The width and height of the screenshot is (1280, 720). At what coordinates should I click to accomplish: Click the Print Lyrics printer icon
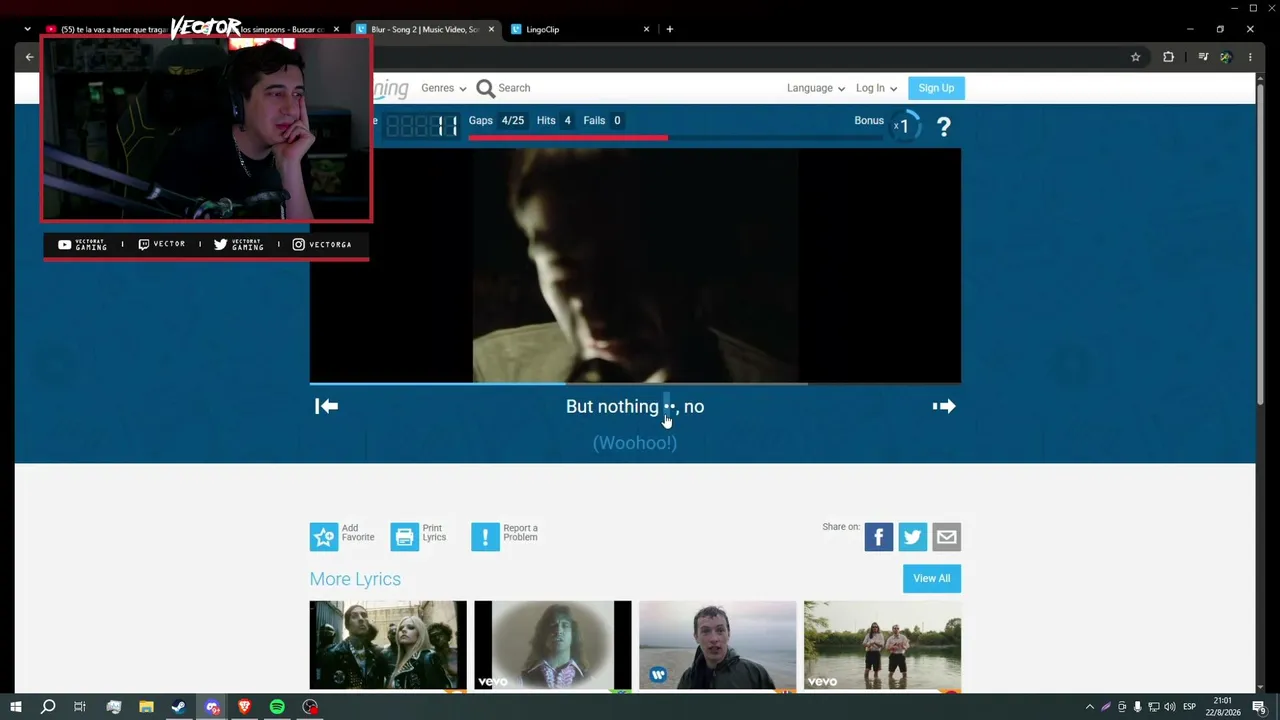coord(405,537)
